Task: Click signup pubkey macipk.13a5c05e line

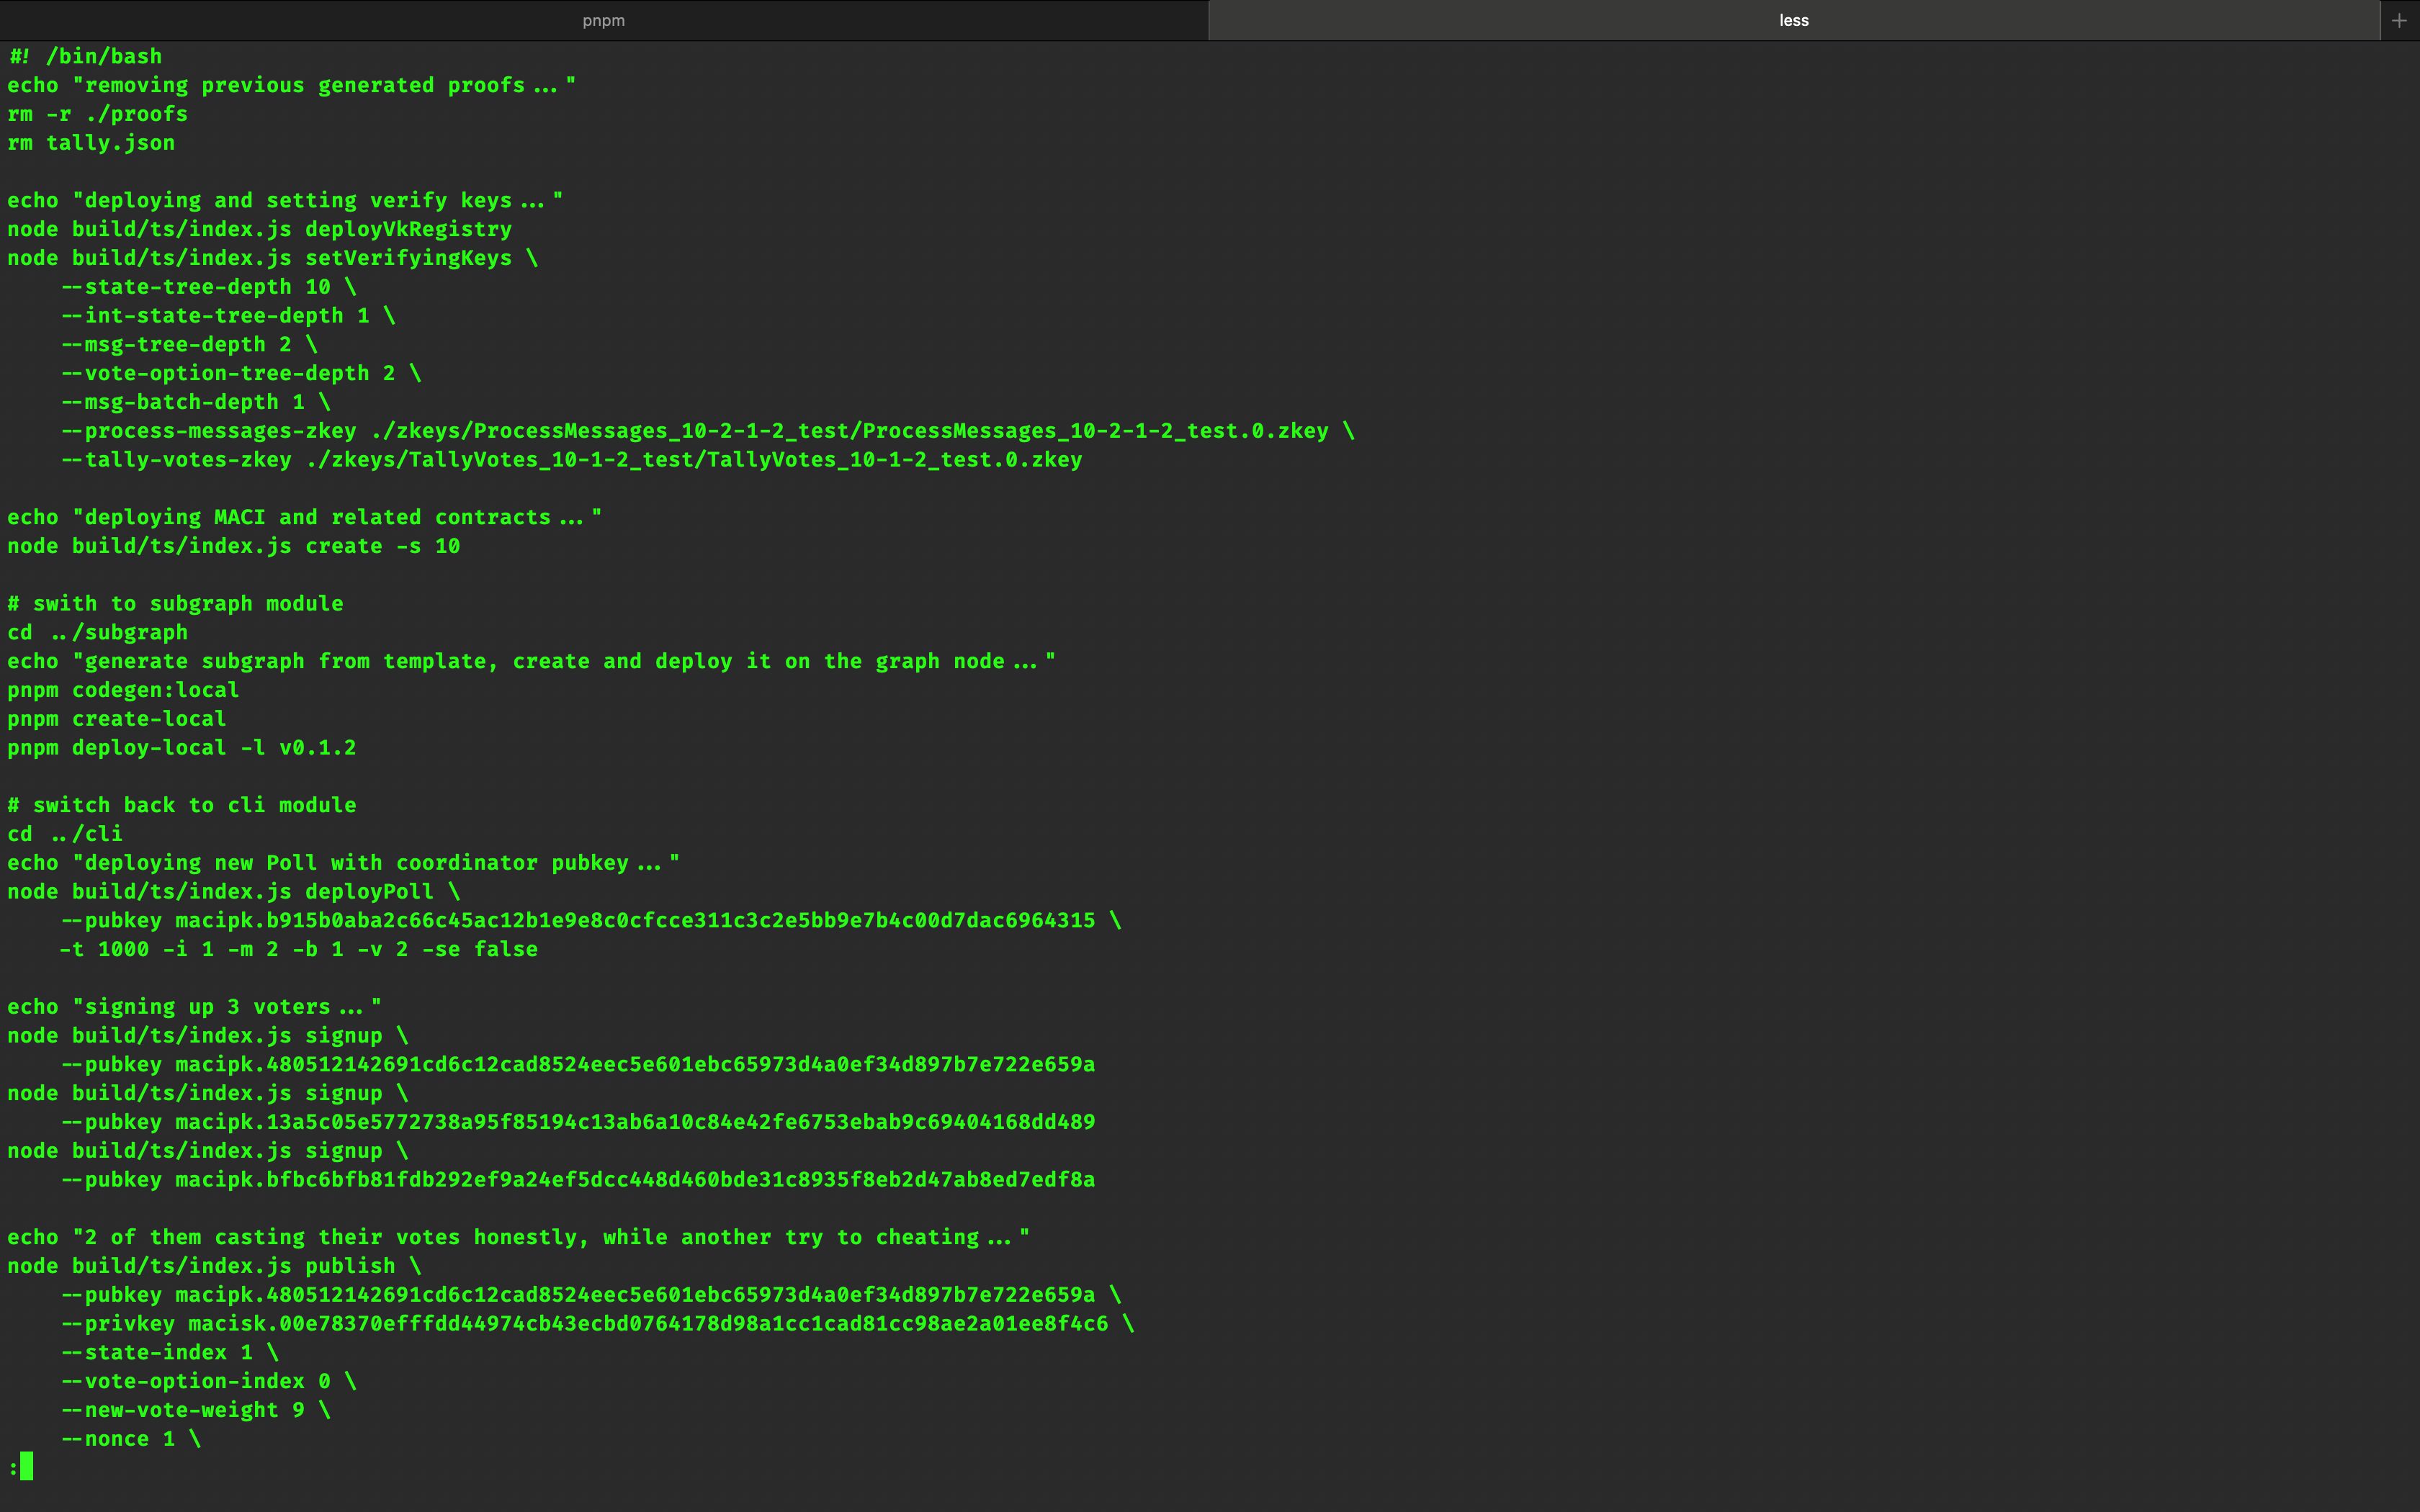Action: pyautogui.click(x=579, y=1122)
